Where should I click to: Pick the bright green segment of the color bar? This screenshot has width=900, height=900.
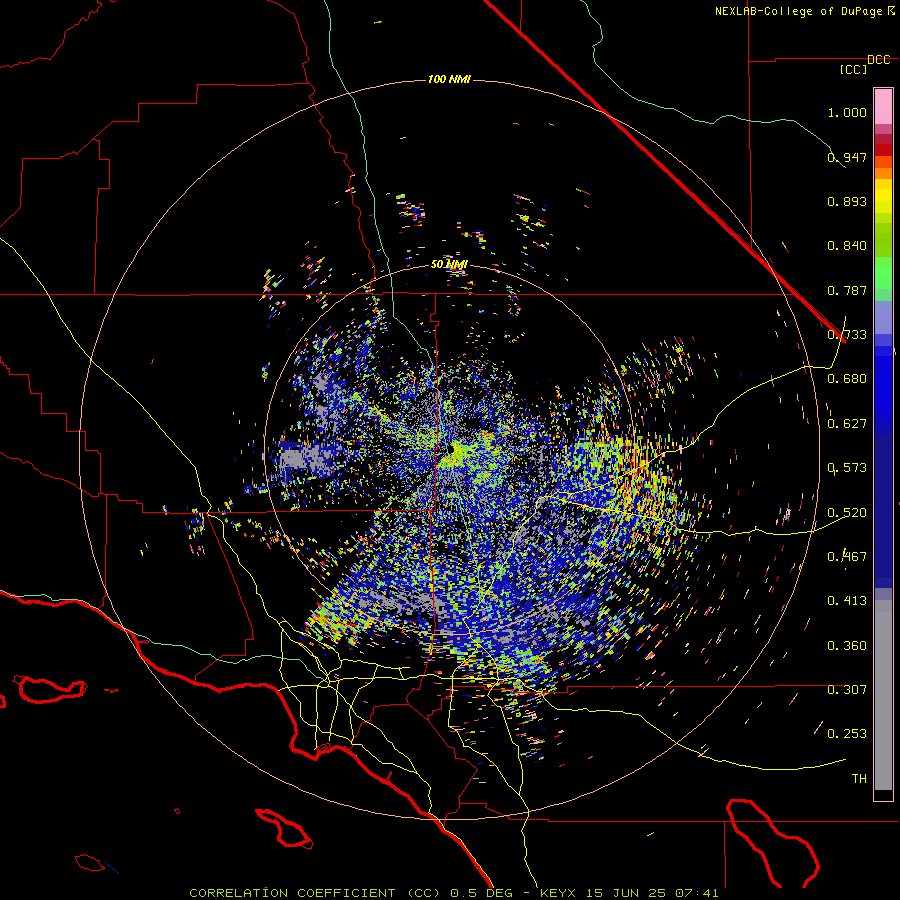click(883, 273)
